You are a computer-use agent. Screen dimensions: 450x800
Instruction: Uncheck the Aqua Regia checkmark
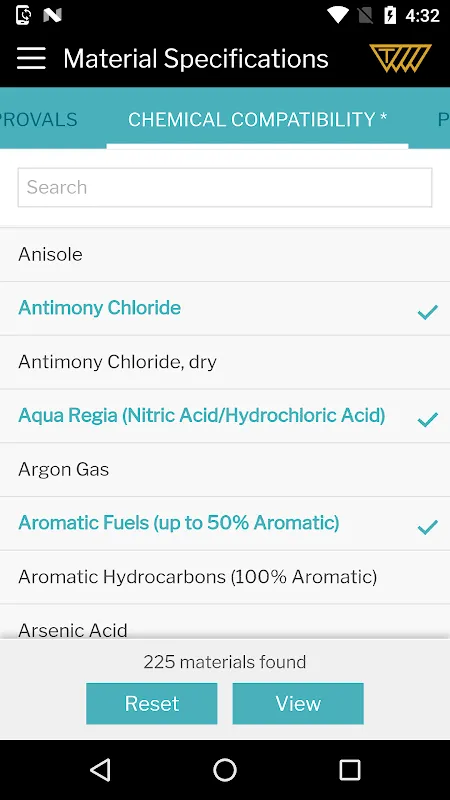pyautogui.click(x=428, y=419)
